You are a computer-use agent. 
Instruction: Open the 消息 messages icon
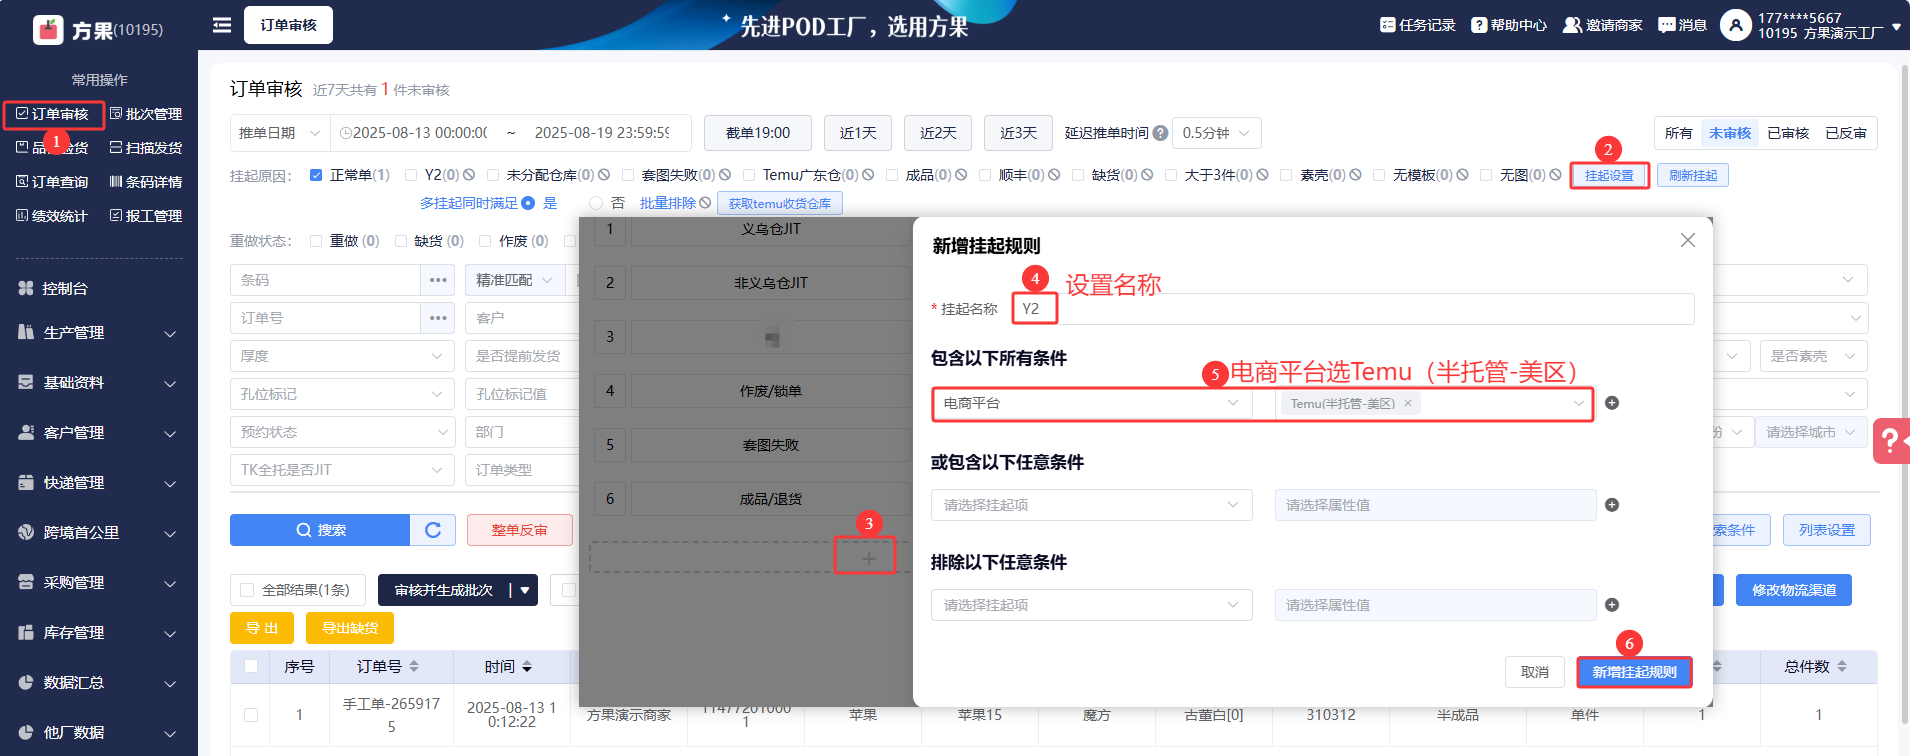coord(1666,25)
